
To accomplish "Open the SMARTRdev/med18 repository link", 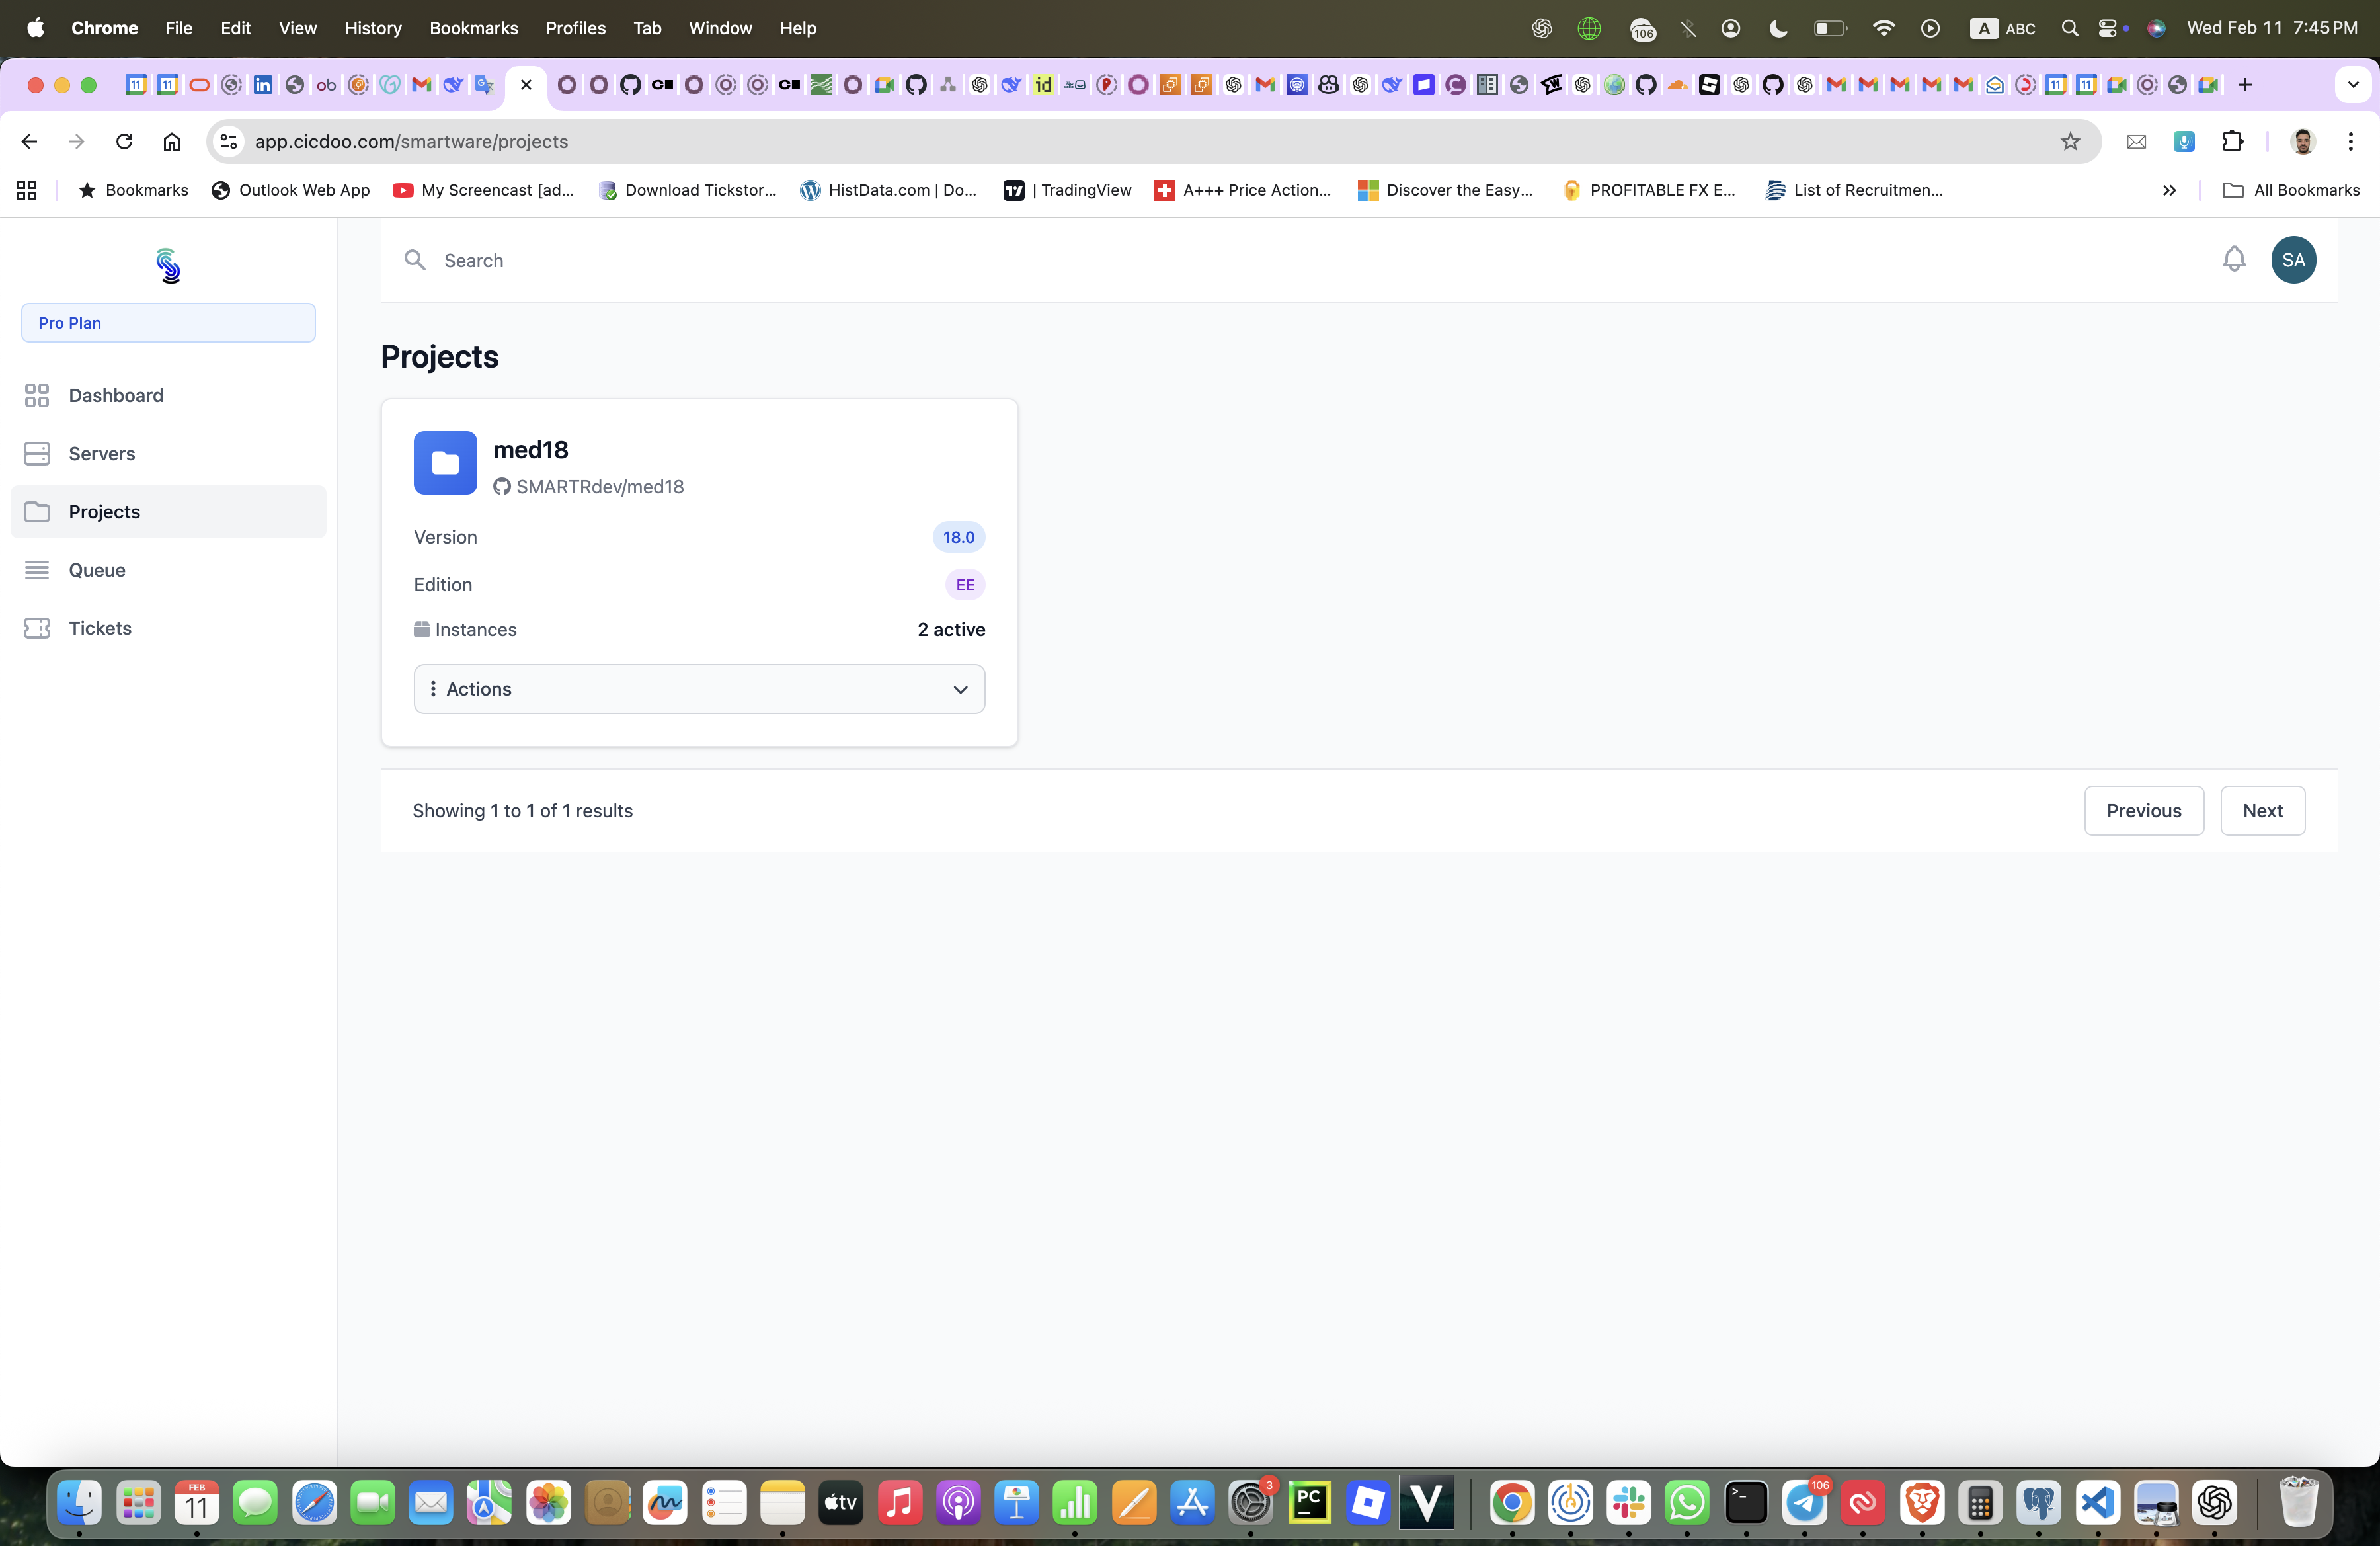I will click(599, 487).
